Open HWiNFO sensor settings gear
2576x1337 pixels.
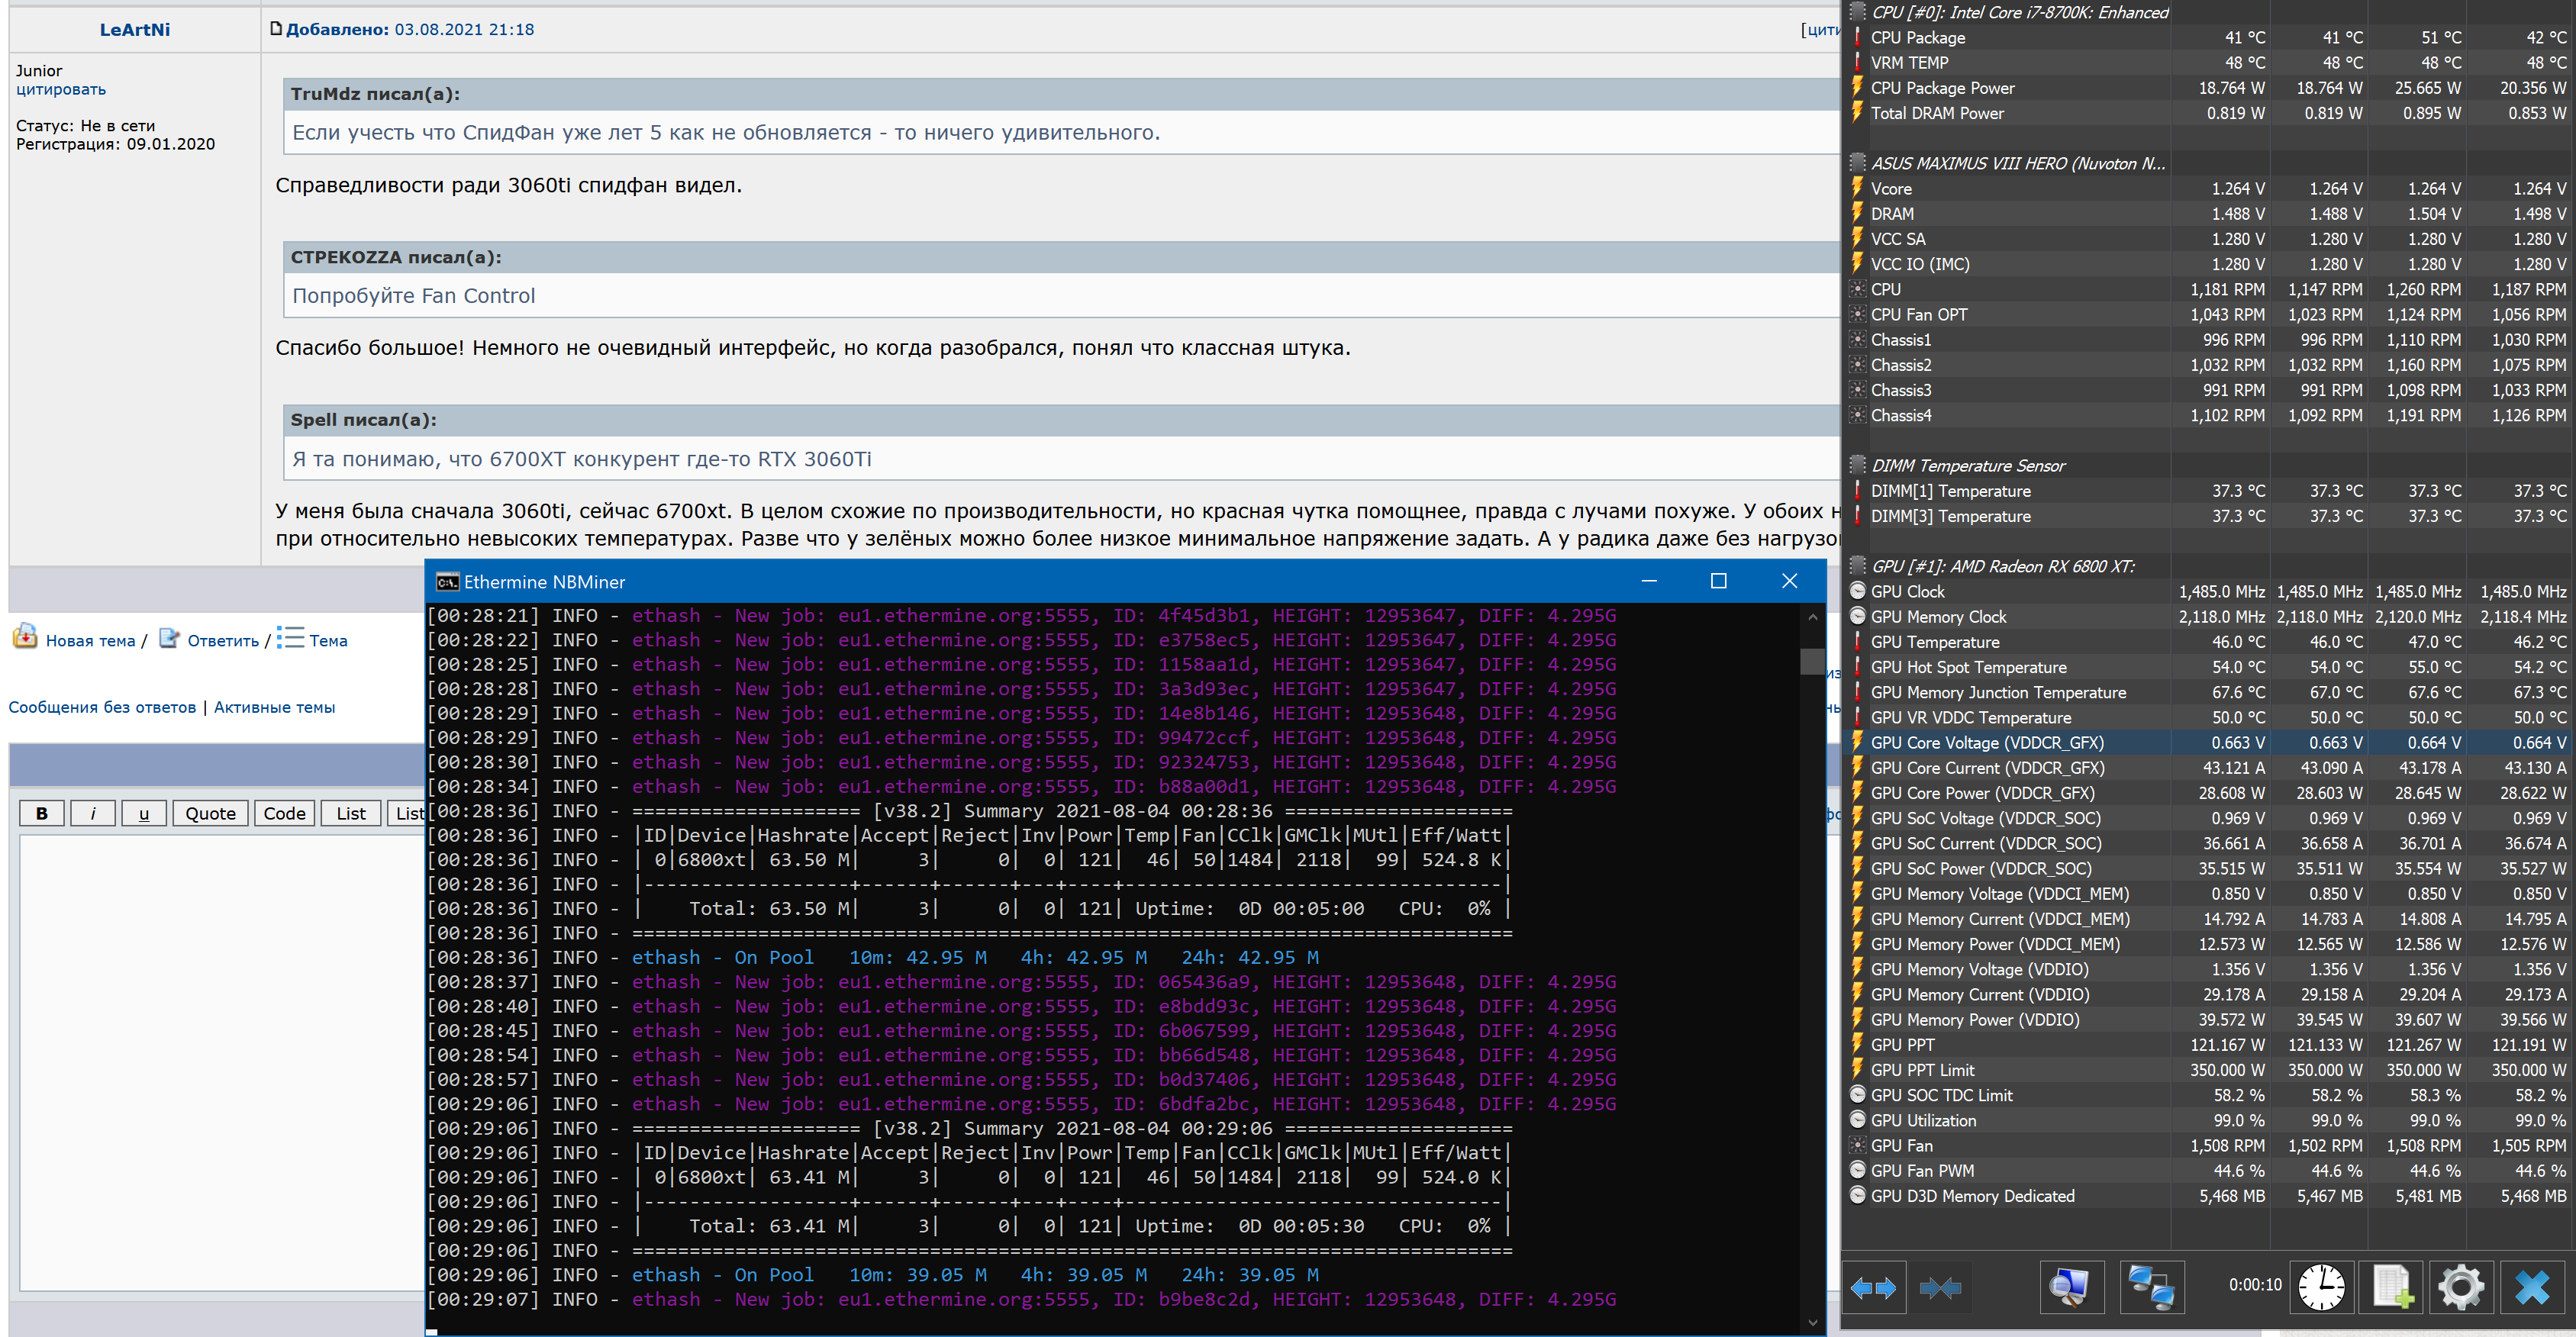point(2461,1287)
